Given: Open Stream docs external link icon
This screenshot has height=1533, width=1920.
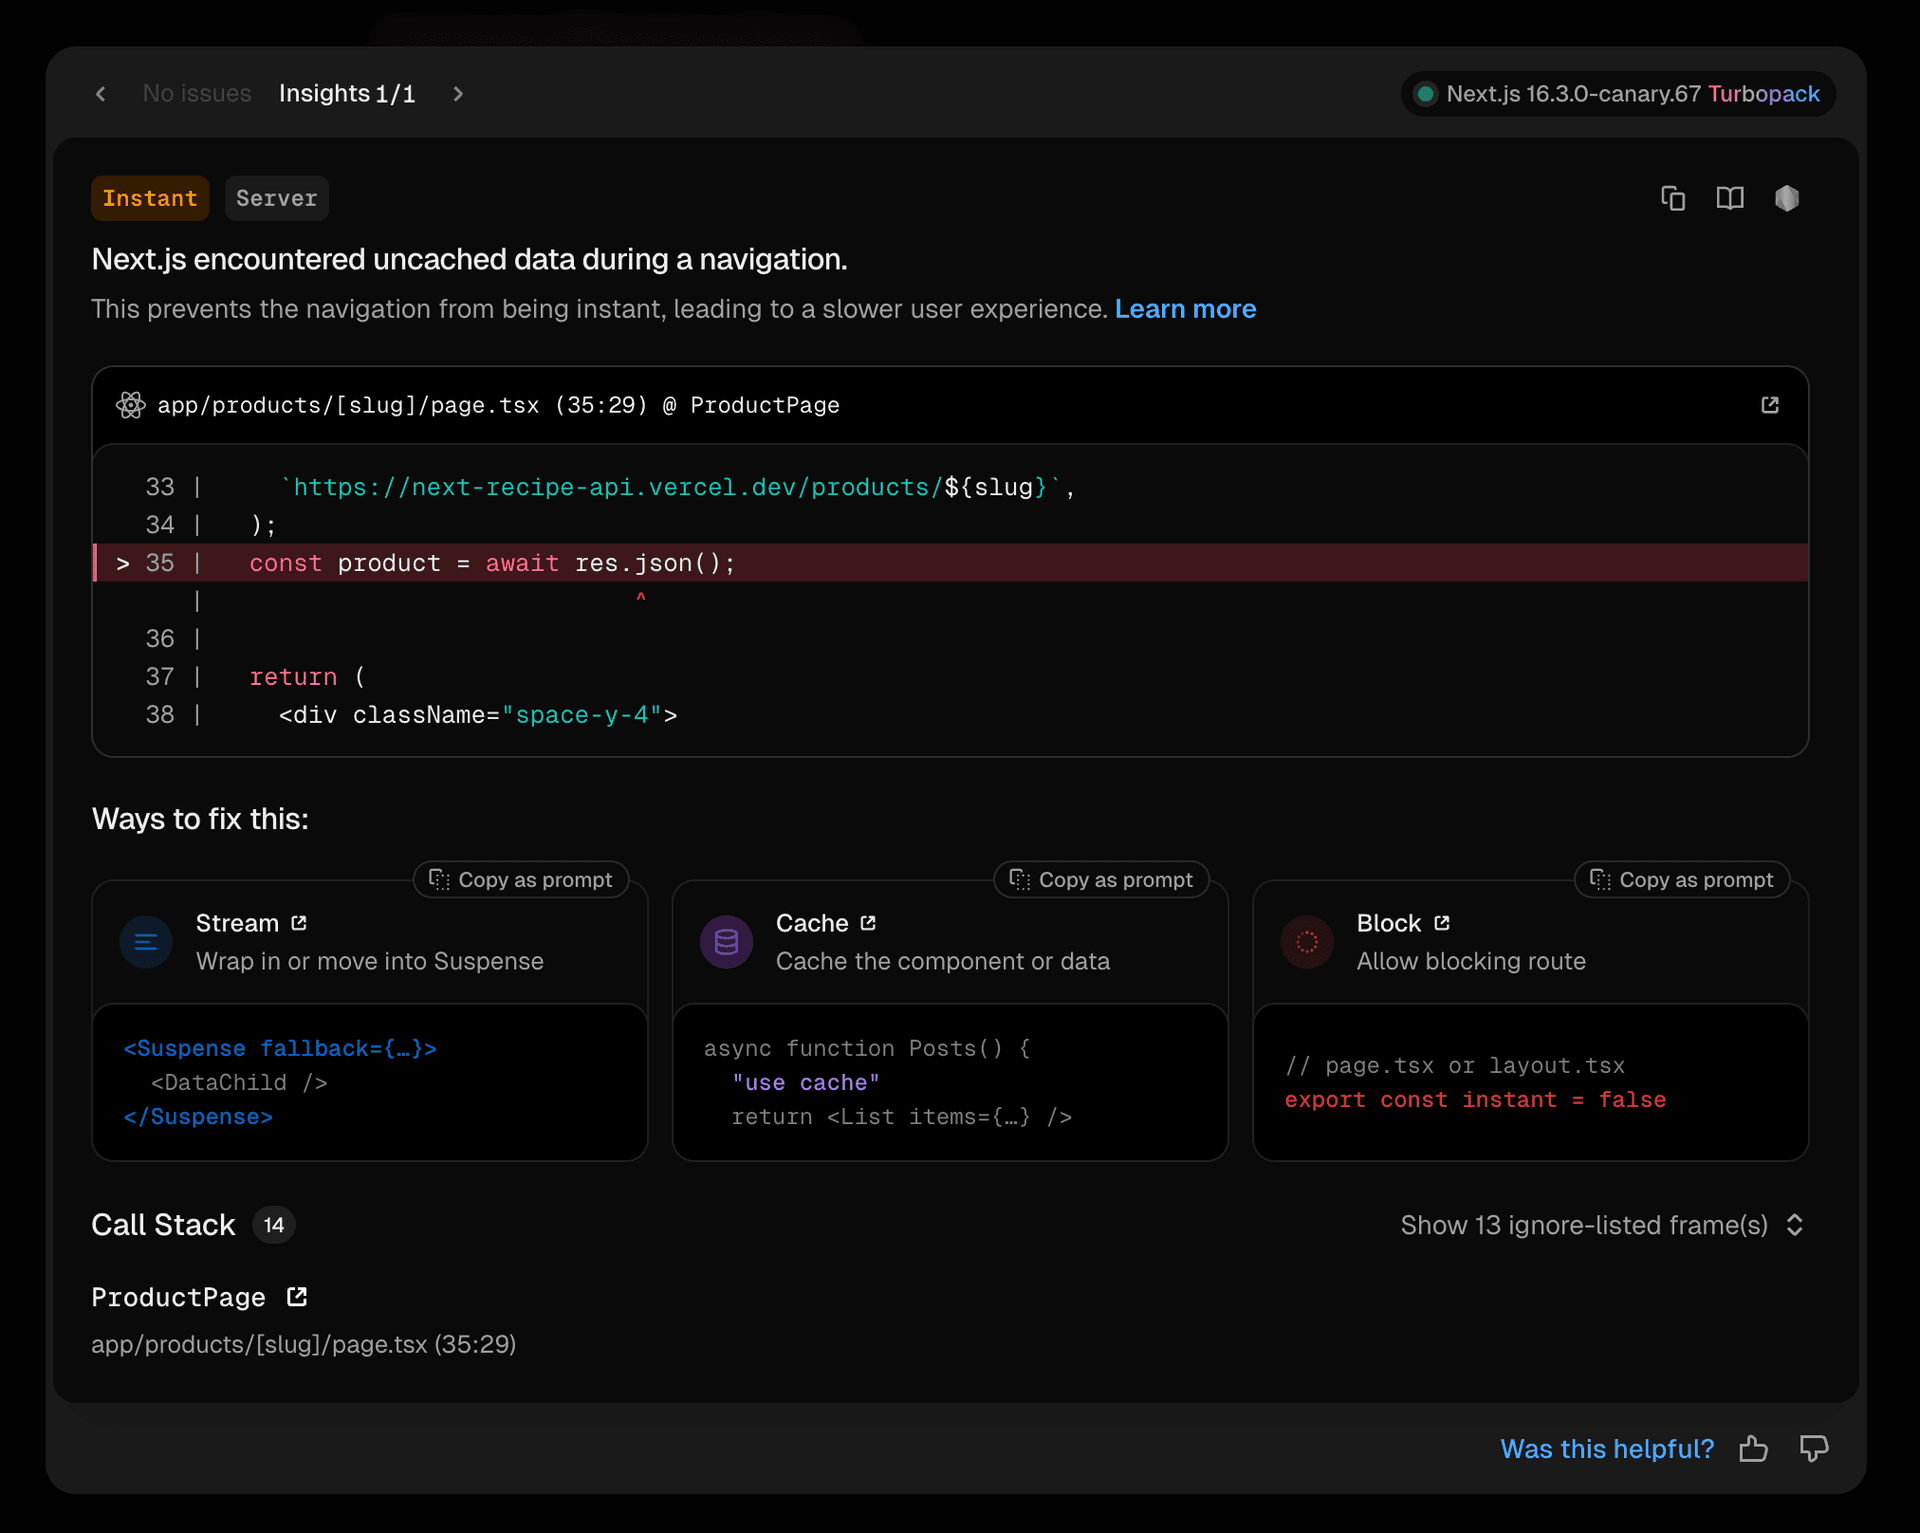Looking at the screenshot, I should click(x=299, y=923).
